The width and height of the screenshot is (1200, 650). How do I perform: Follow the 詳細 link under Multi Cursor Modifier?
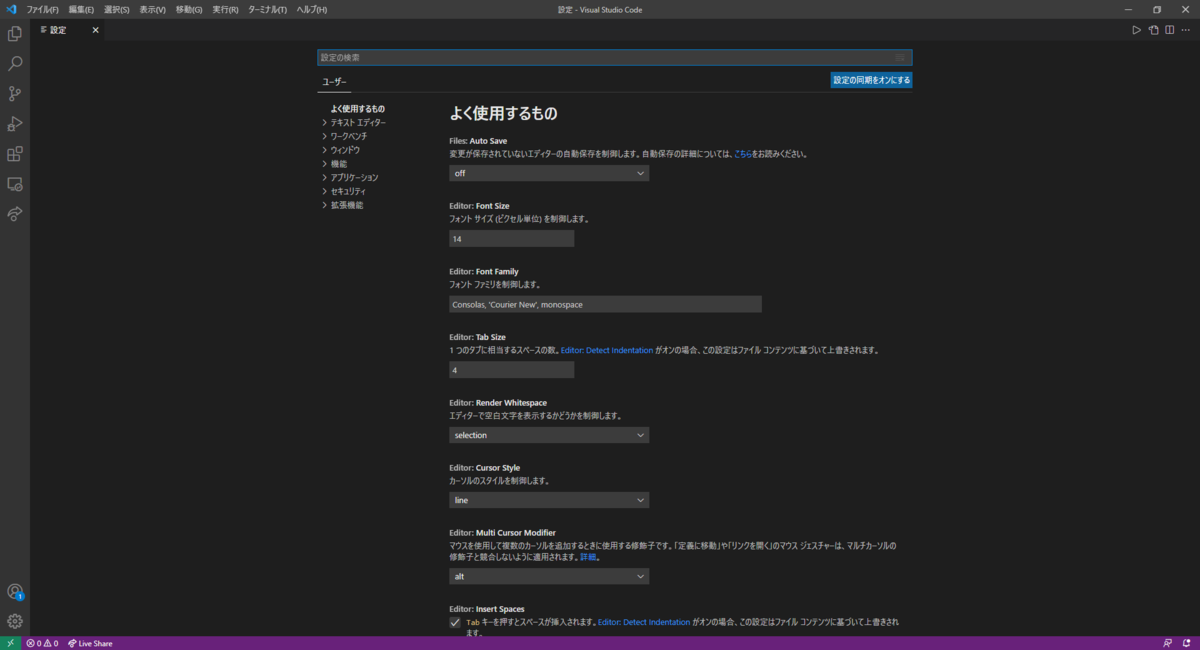point(589,557)
